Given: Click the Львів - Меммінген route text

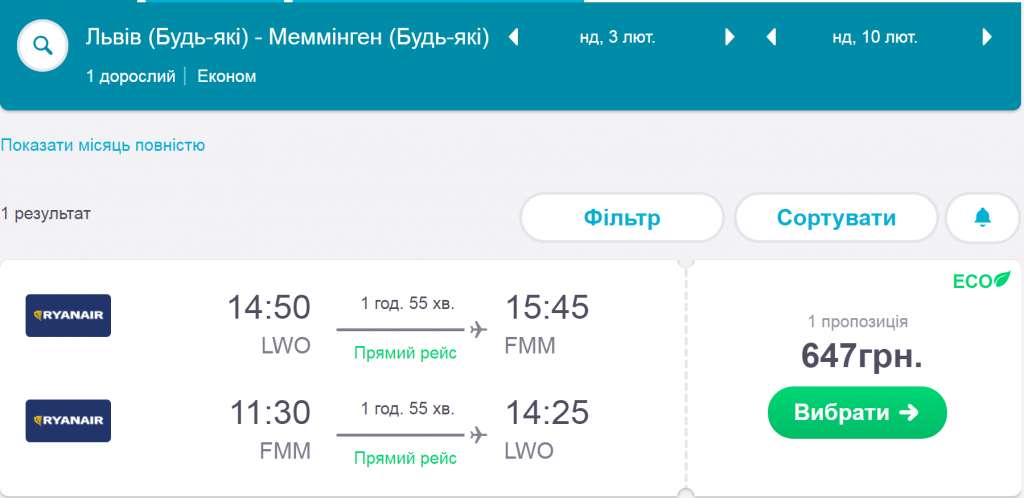Looking at the screenshot, I should tap(288, 38).
